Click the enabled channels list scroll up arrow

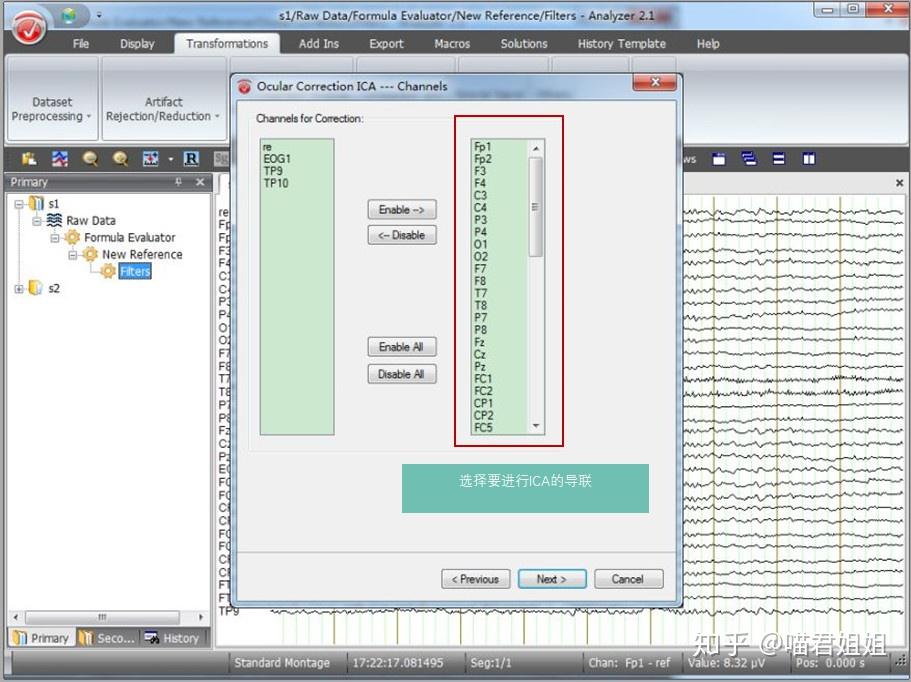click(x=536, y=149)
